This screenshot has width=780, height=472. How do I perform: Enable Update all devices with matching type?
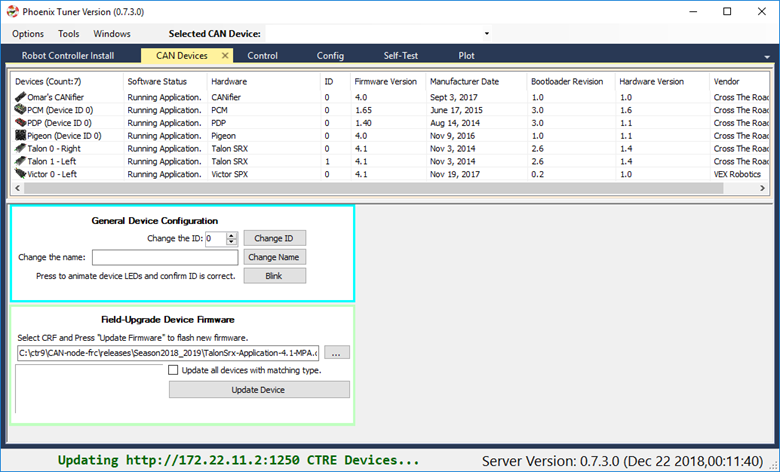tap(173, 370)
